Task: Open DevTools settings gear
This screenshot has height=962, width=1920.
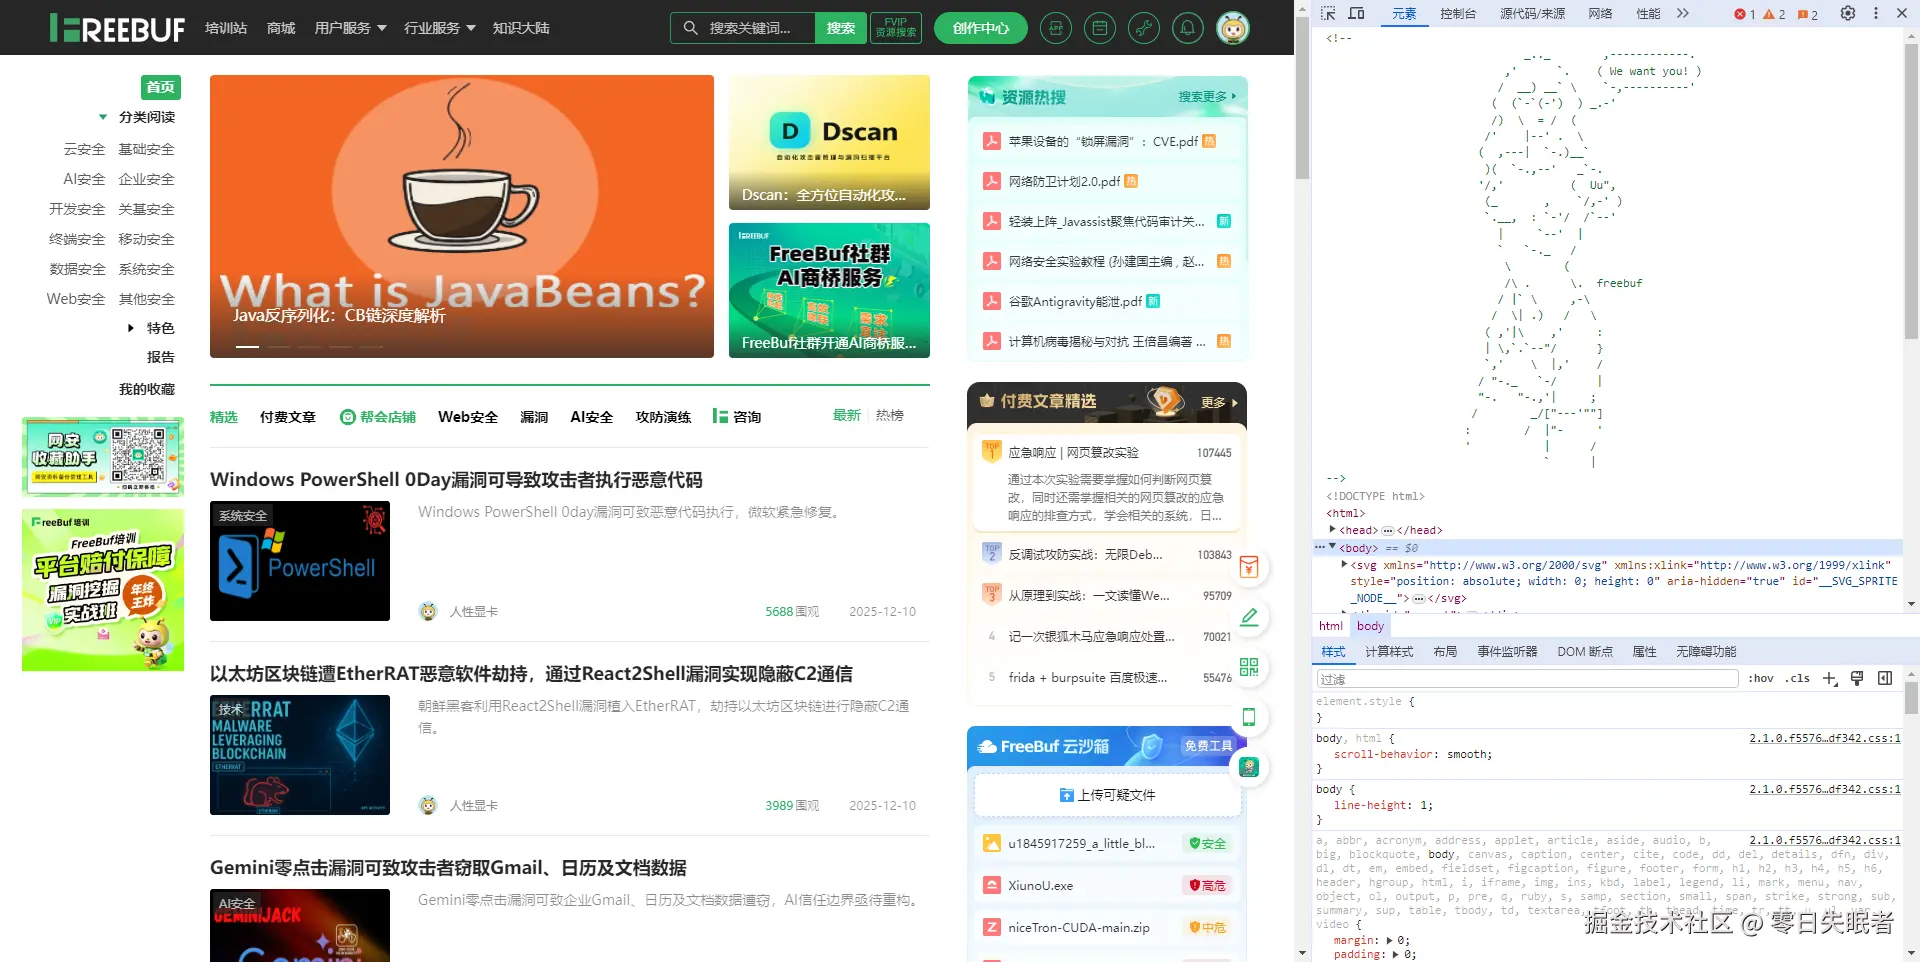Action: [x=1848, y=13]
